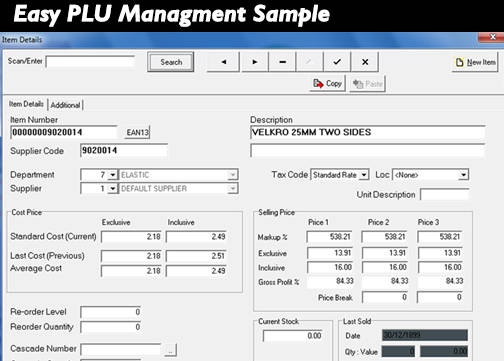The width and height of the screenshot is (504, 361).
Task: Click Price 2 Markup % field
Action: tap(384, 237)
